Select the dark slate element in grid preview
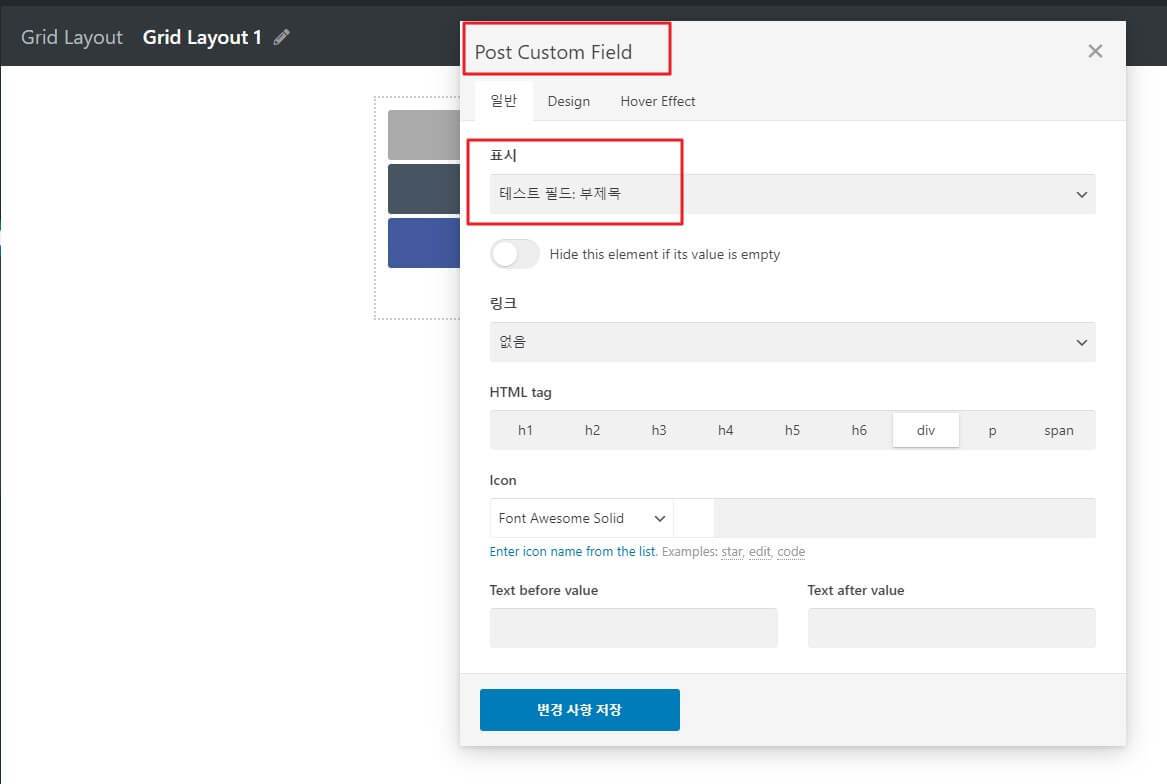Screen dimensions: 1167x784 tap(423, 189)
